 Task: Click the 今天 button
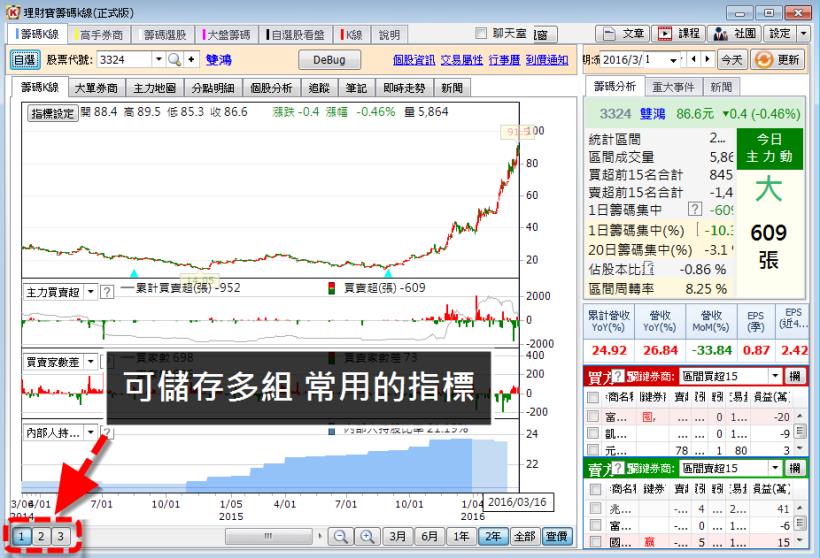732,60
